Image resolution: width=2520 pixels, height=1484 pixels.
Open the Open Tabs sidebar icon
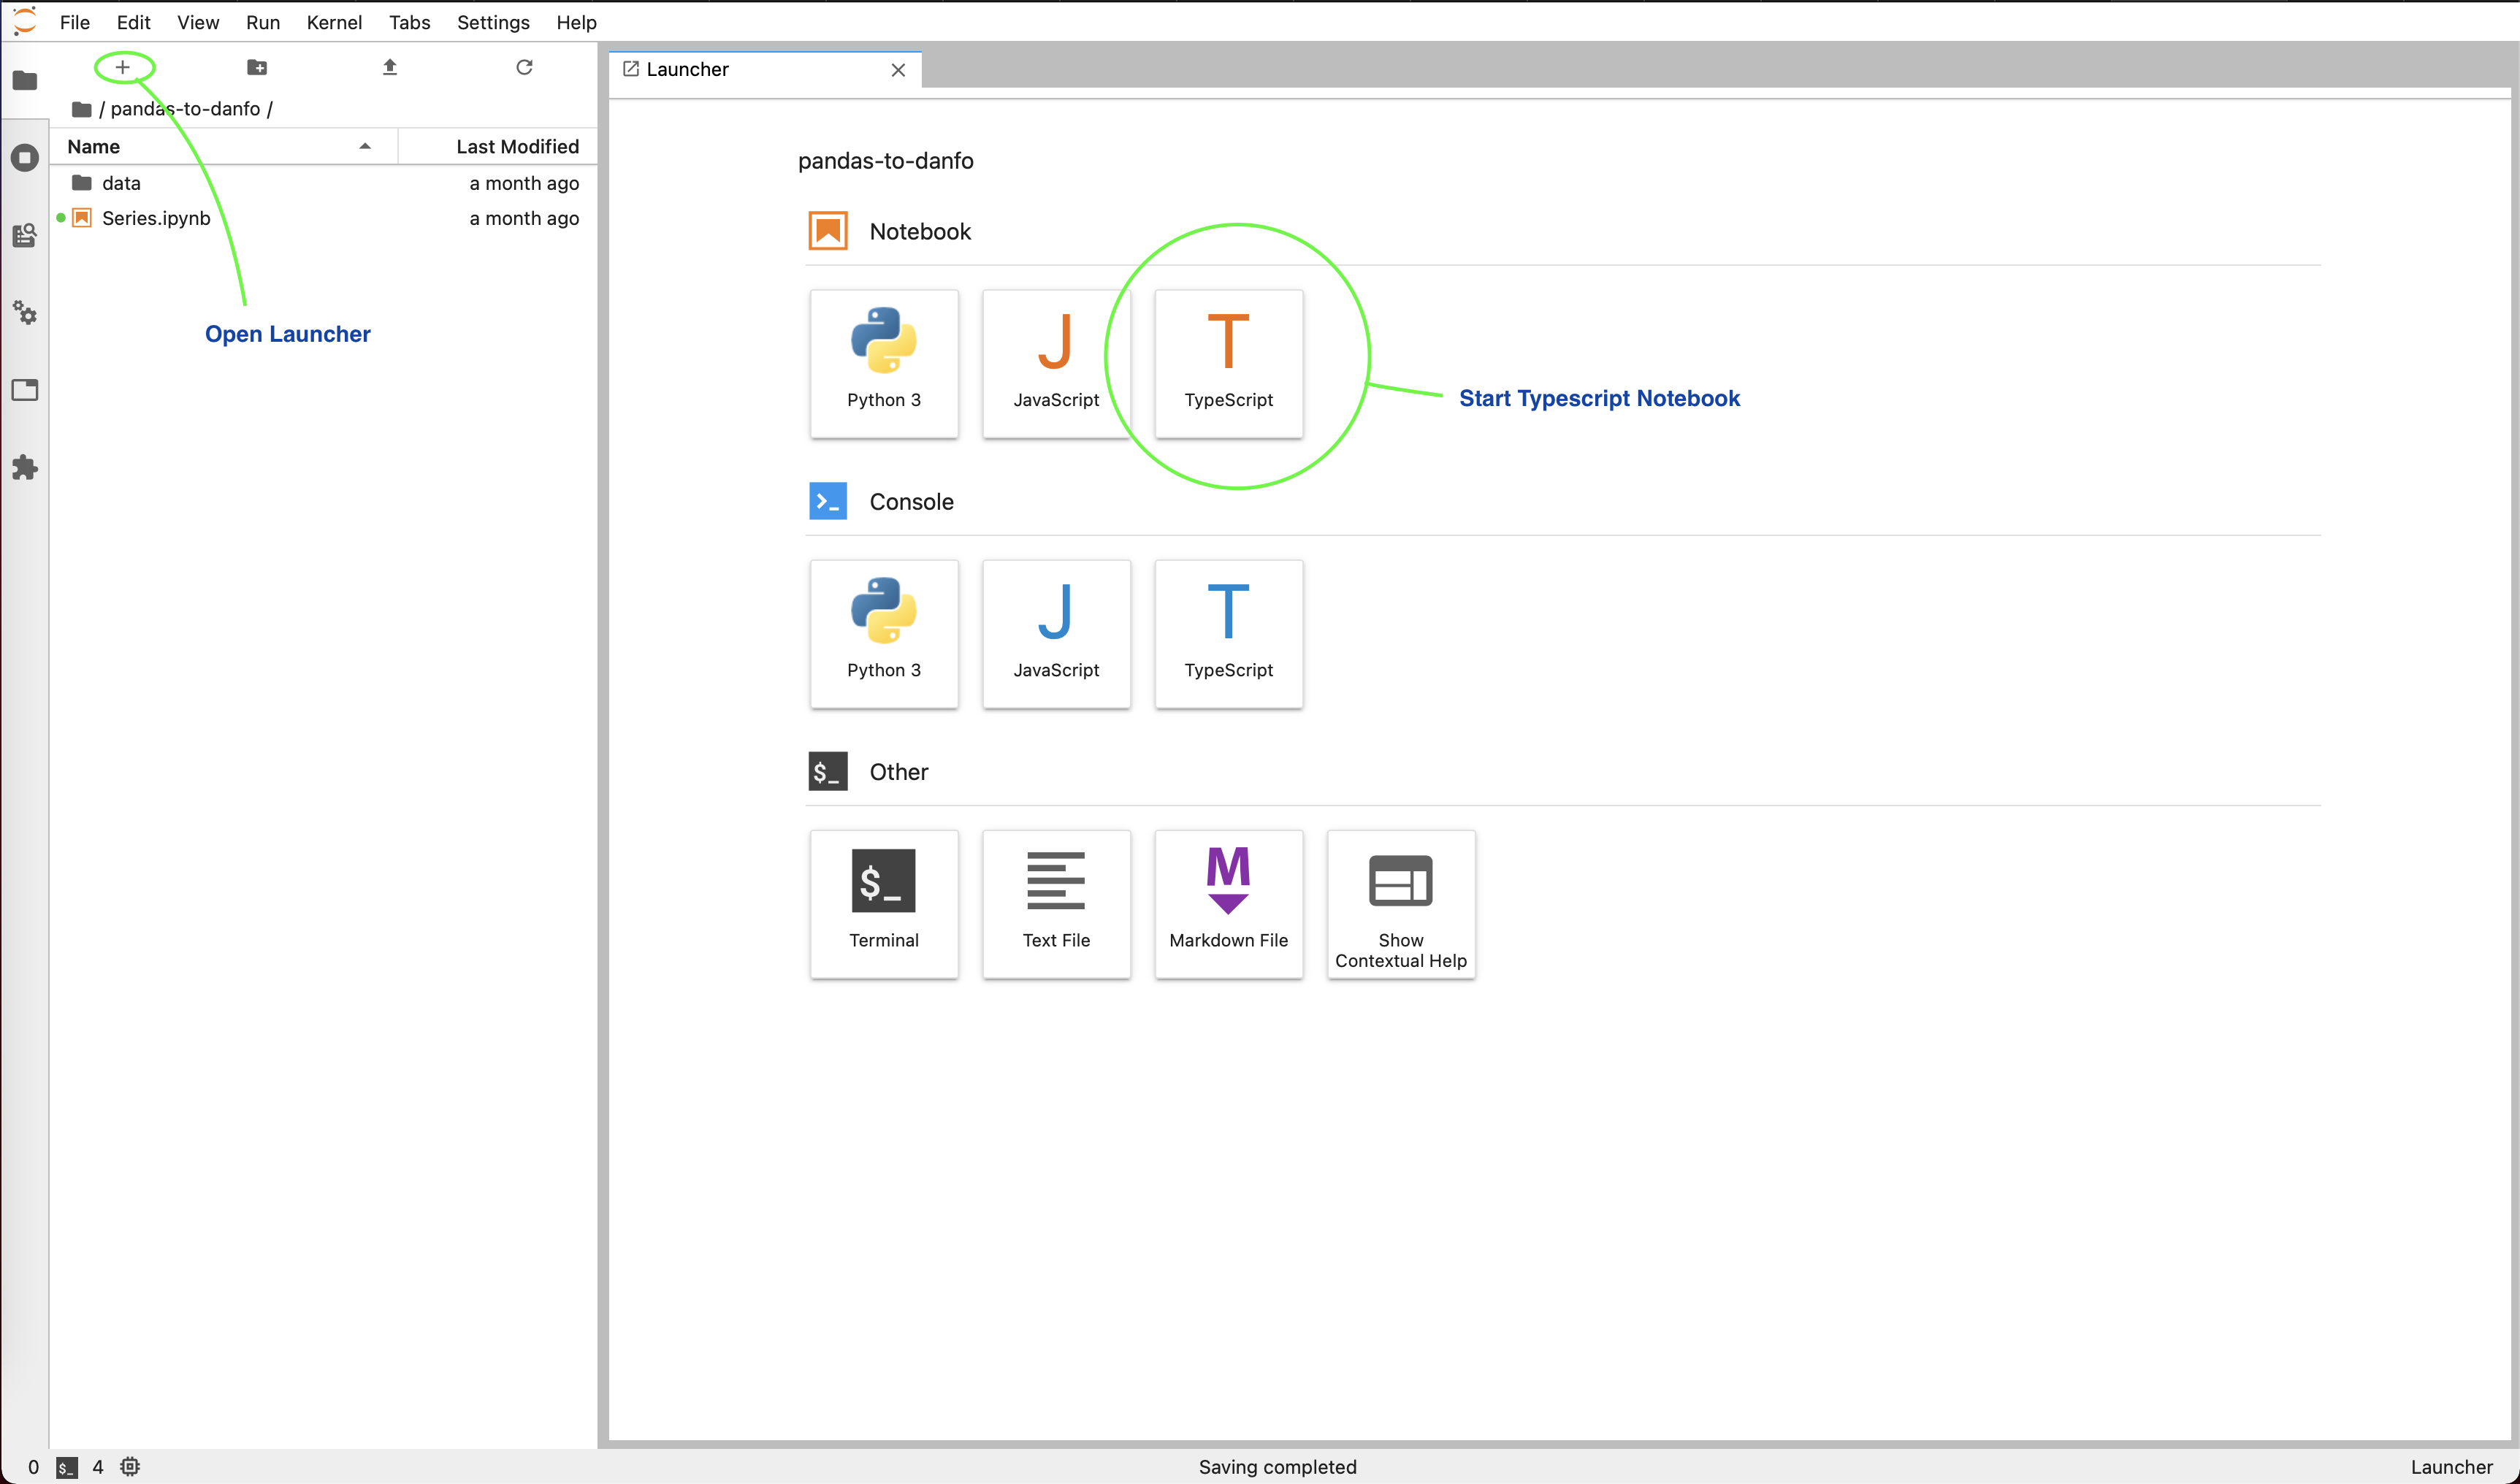point(25,390)
